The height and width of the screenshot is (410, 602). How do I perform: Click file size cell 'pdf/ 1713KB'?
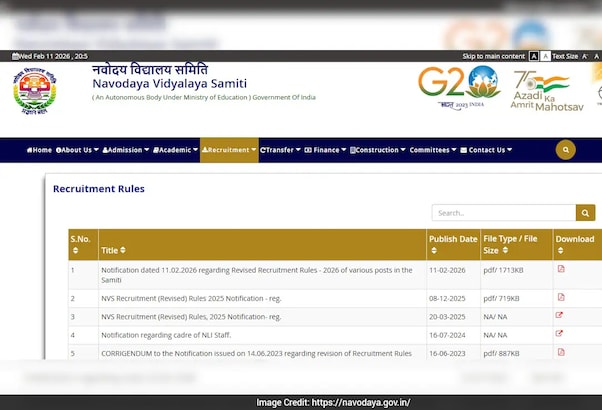point(503,270)
